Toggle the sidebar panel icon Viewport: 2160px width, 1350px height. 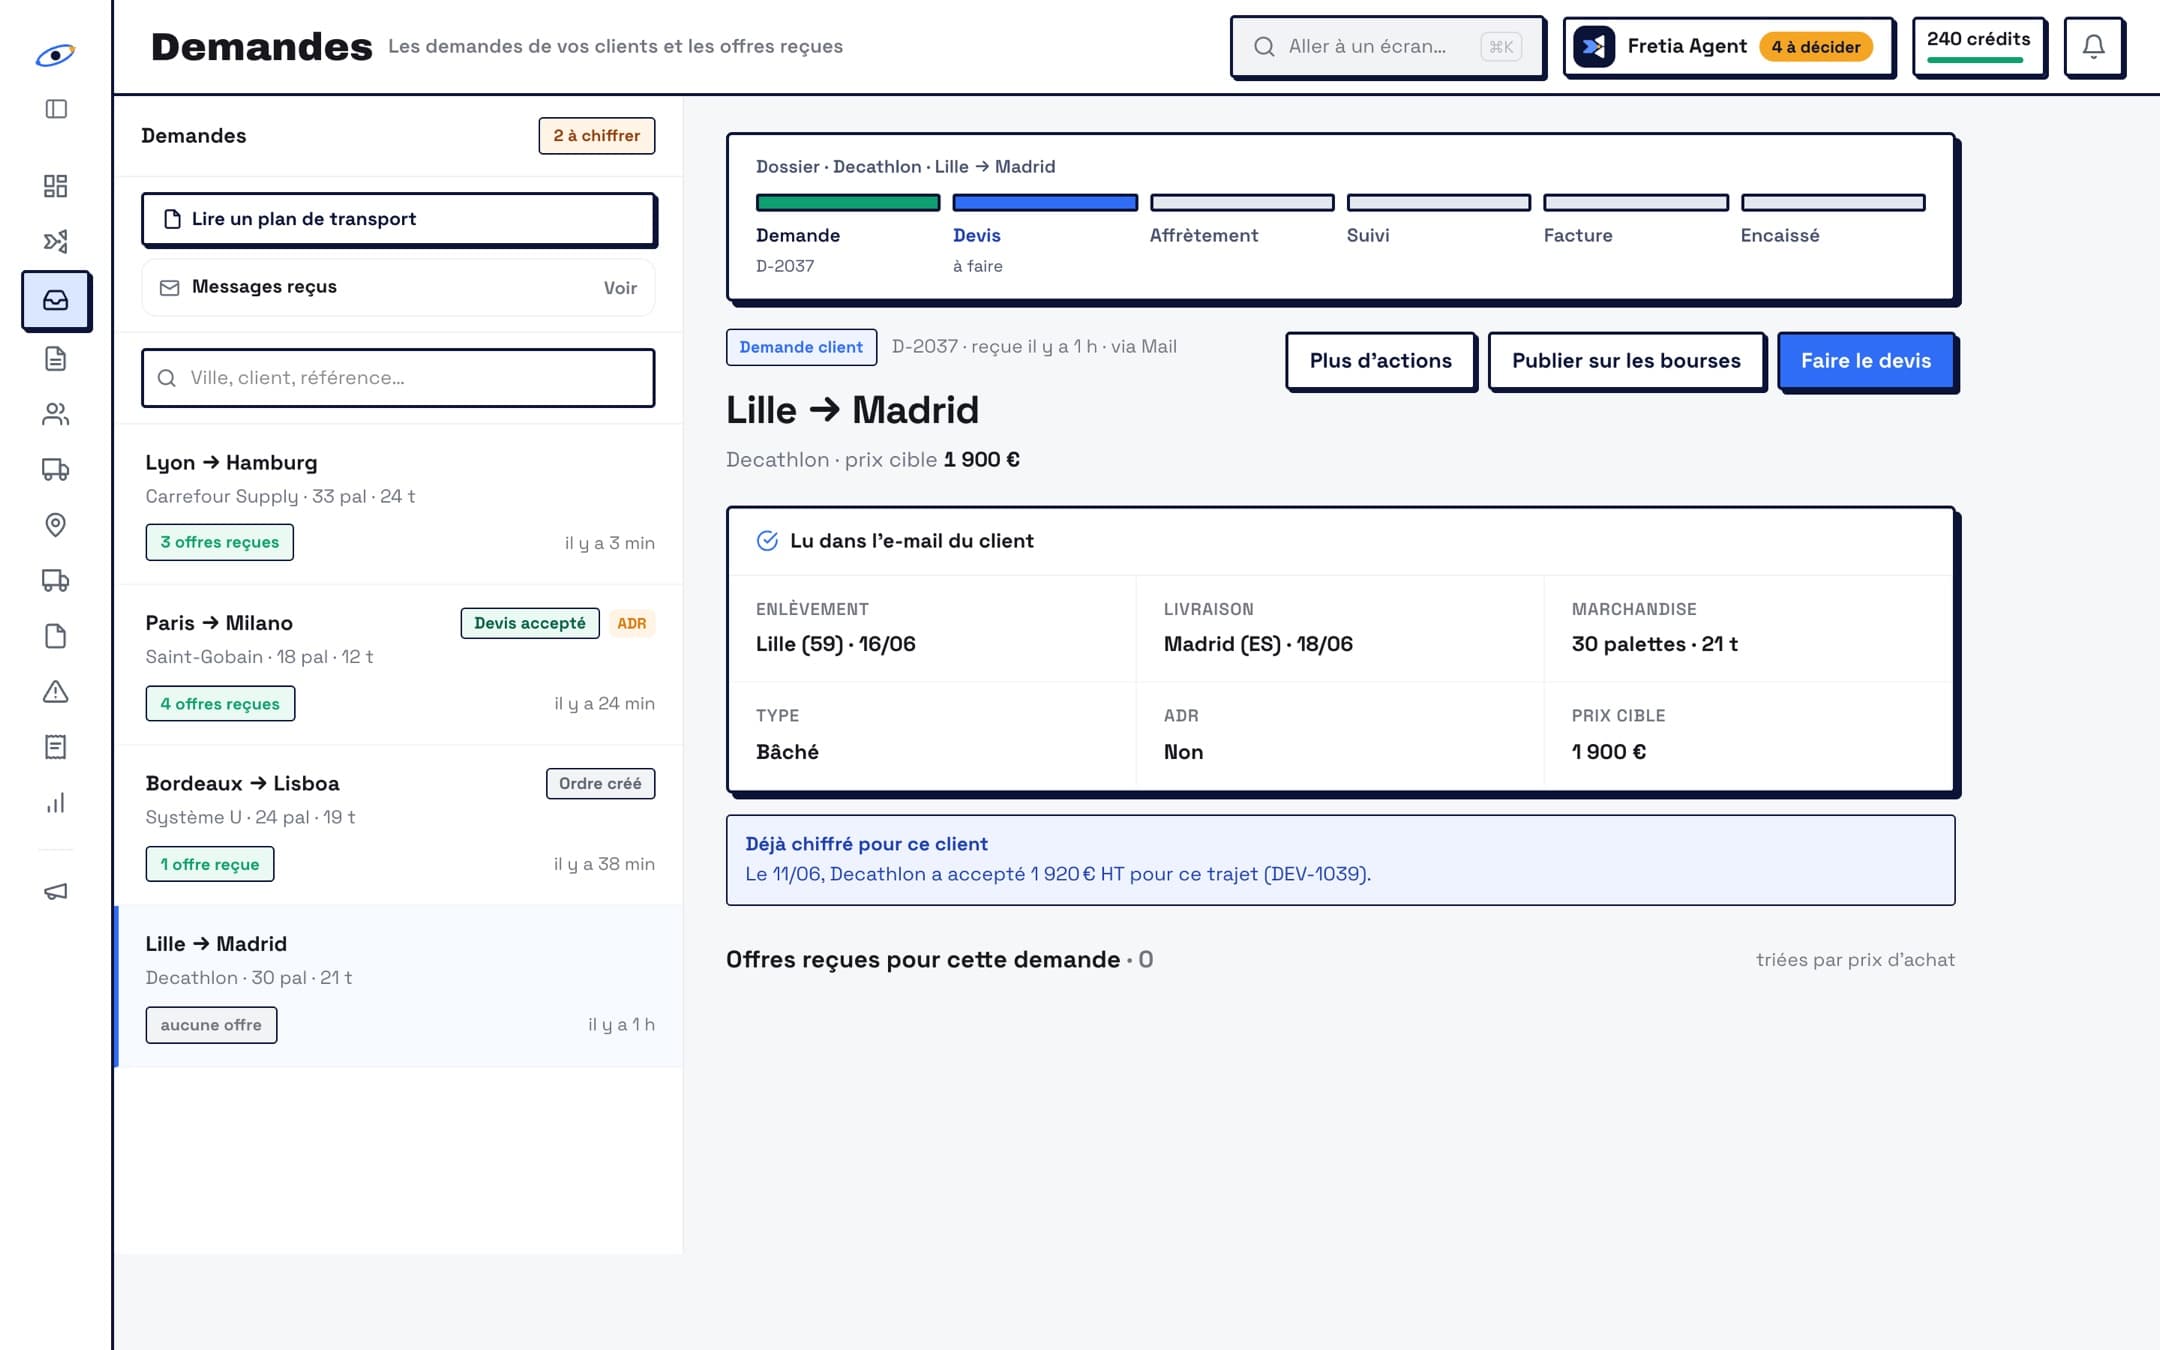[x=56, y=109]
